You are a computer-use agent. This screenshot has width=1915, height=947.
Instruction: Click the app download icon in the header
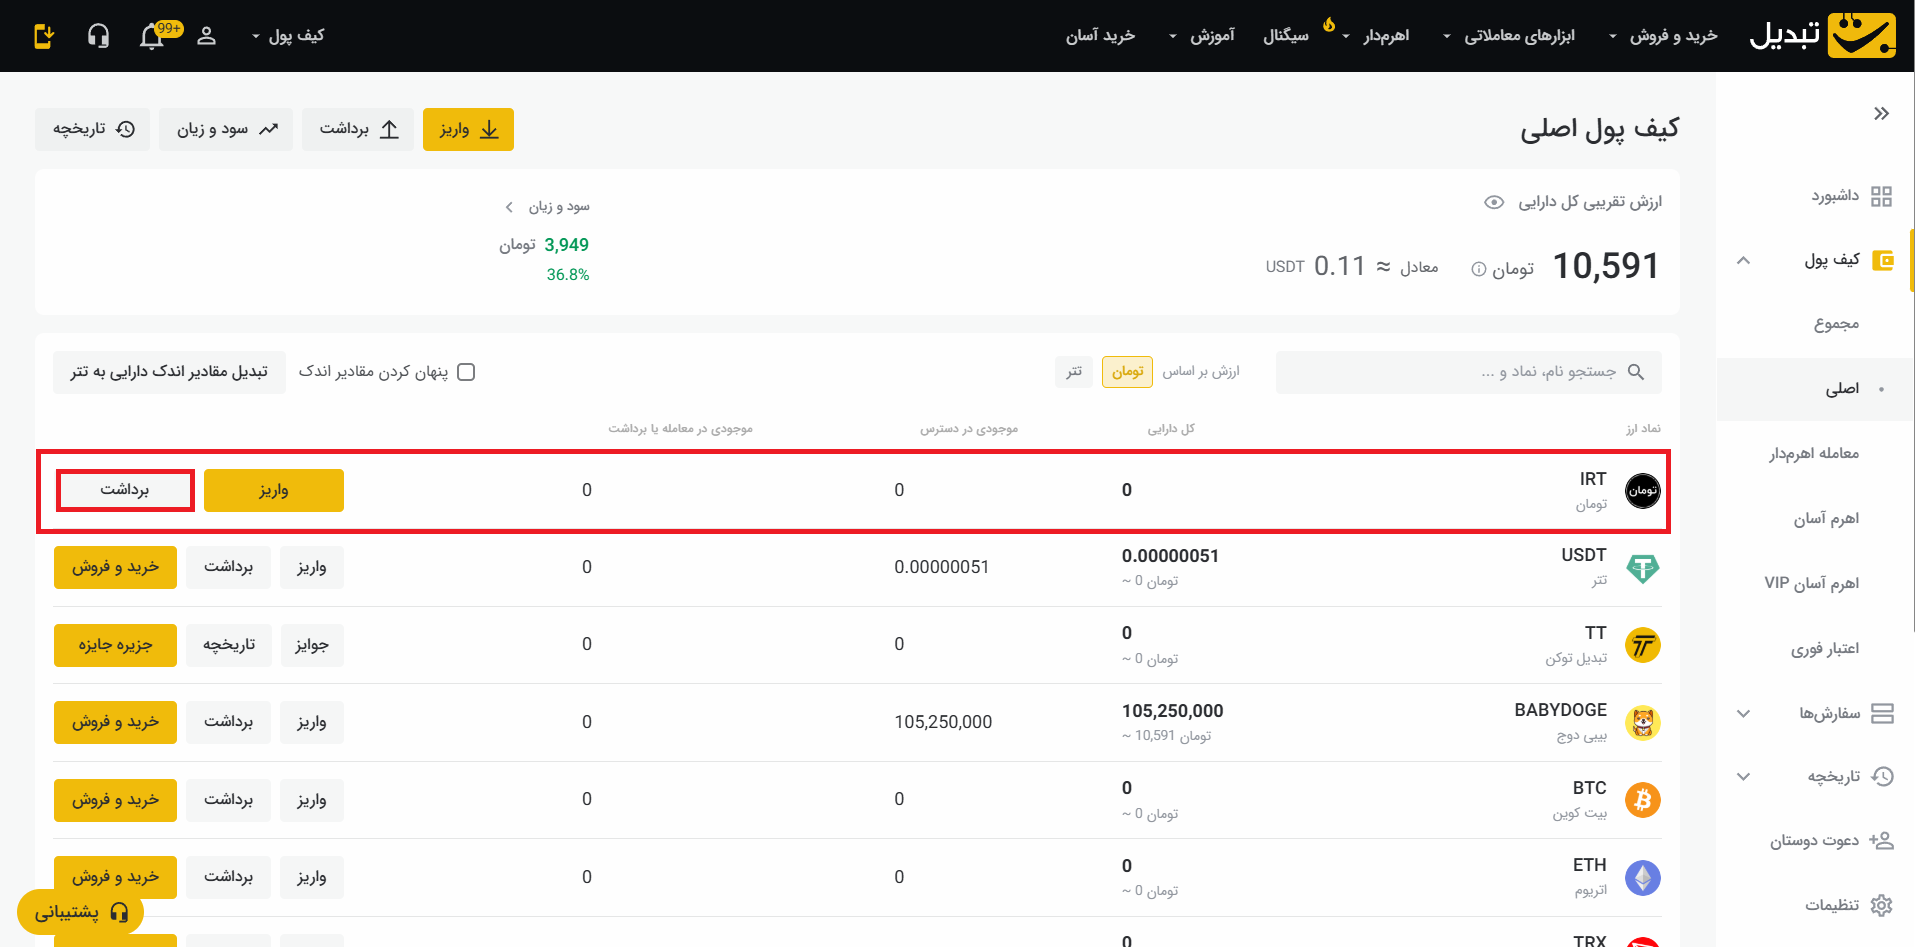click(44, 37)
